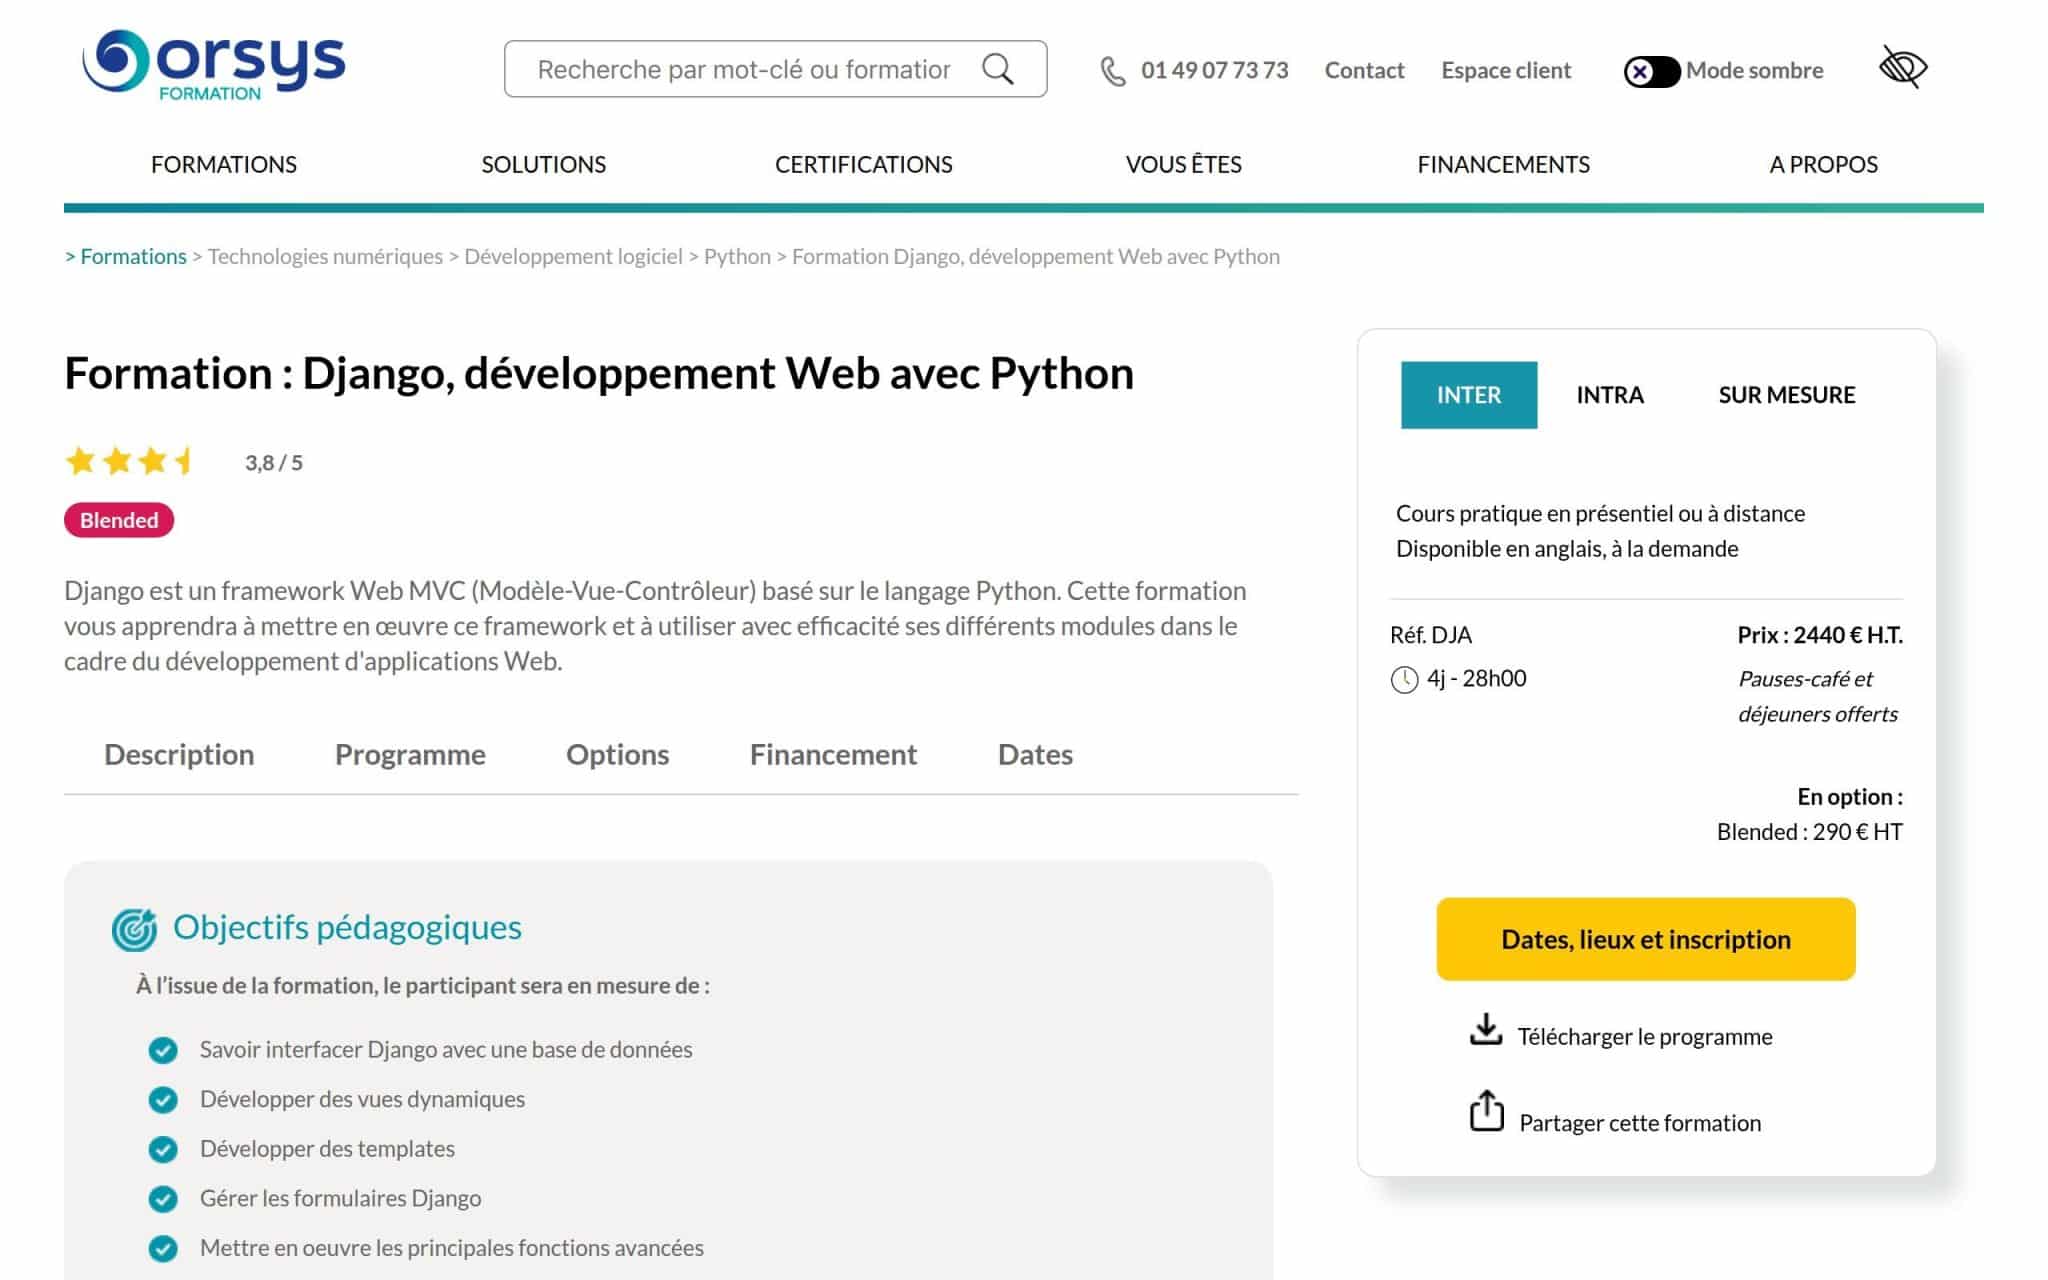This screenshot has width=2048, height=1280.
Task: Click the Orsys Formation logo
Action: [x=214, y=65]
